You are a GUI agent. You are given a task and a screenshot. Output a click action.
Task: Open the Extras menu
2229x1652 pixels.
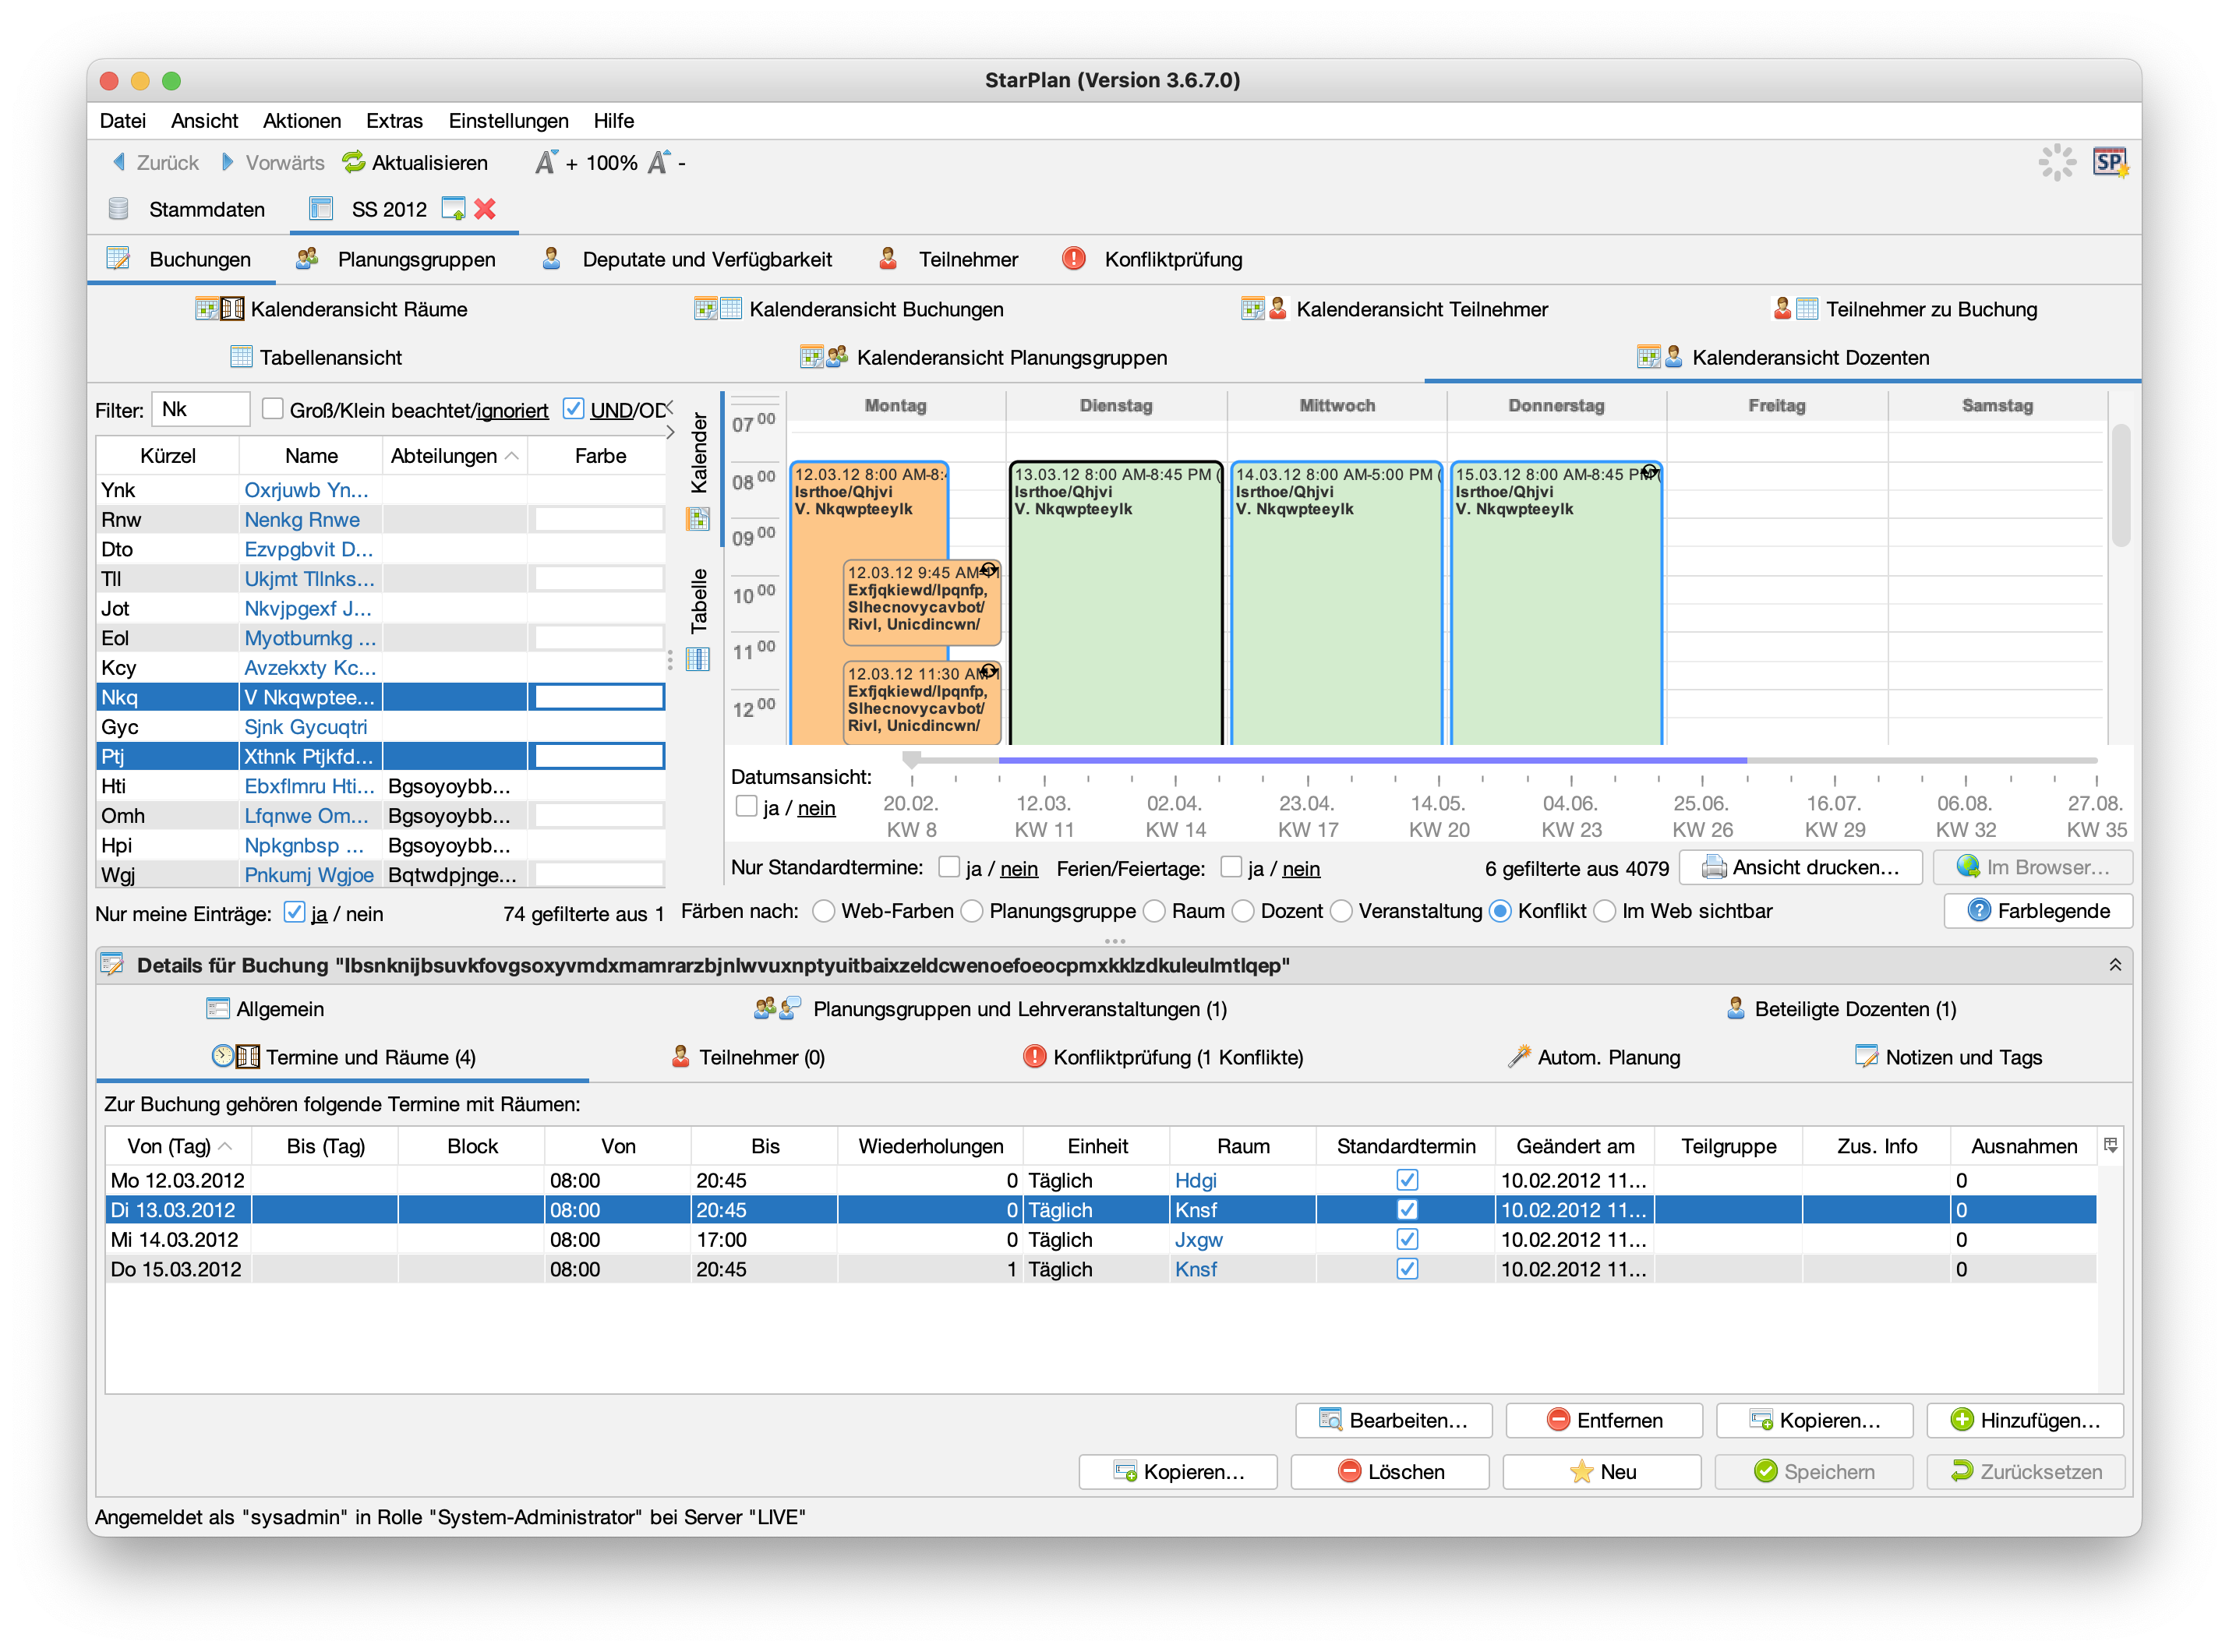394,121
